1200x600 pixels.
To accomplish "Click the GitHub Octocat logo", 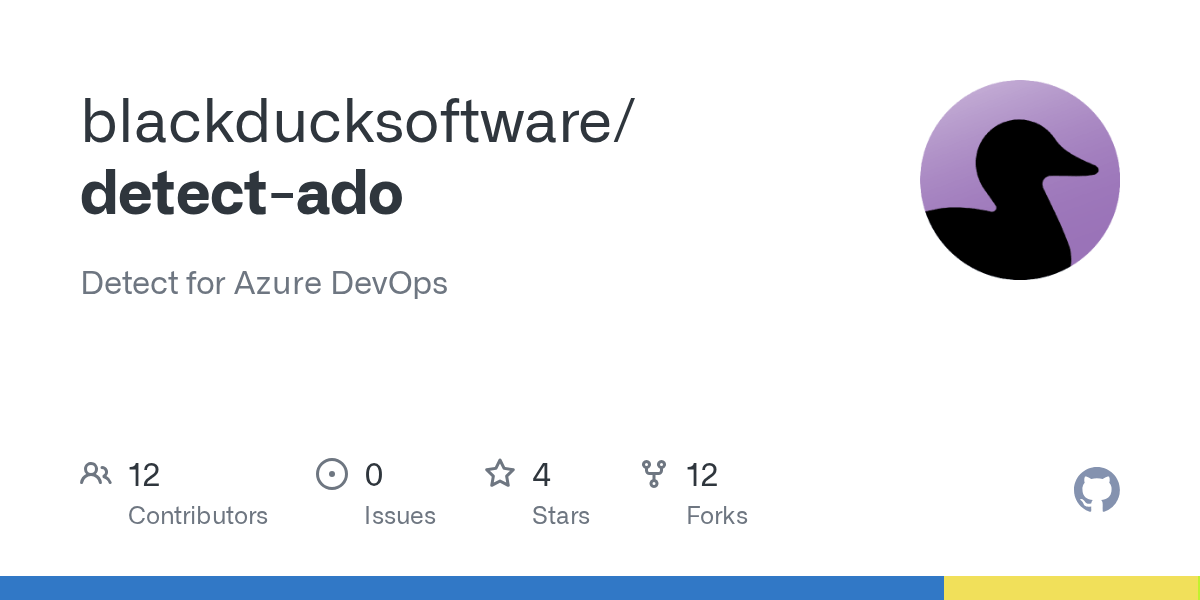I will pyautogui.click(x=1097, y=490).
